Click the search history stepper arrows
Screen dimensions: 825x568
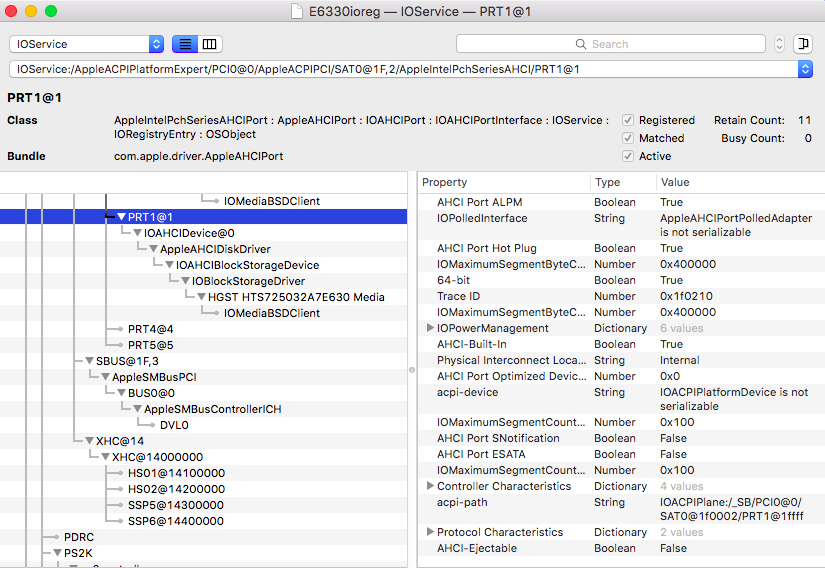(780, 44)
